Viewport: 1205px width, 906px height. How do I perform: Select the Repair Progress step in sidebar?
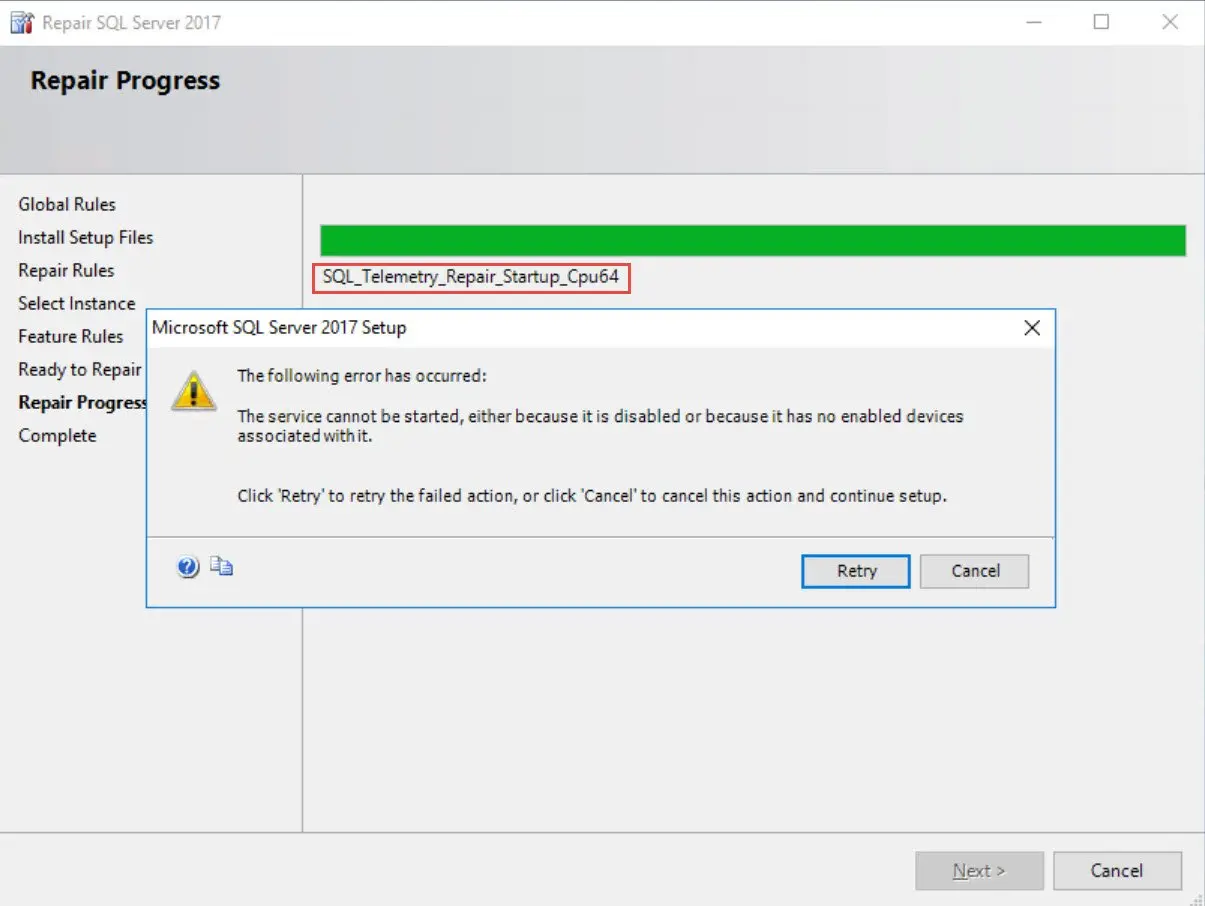(x=82, y=402)
